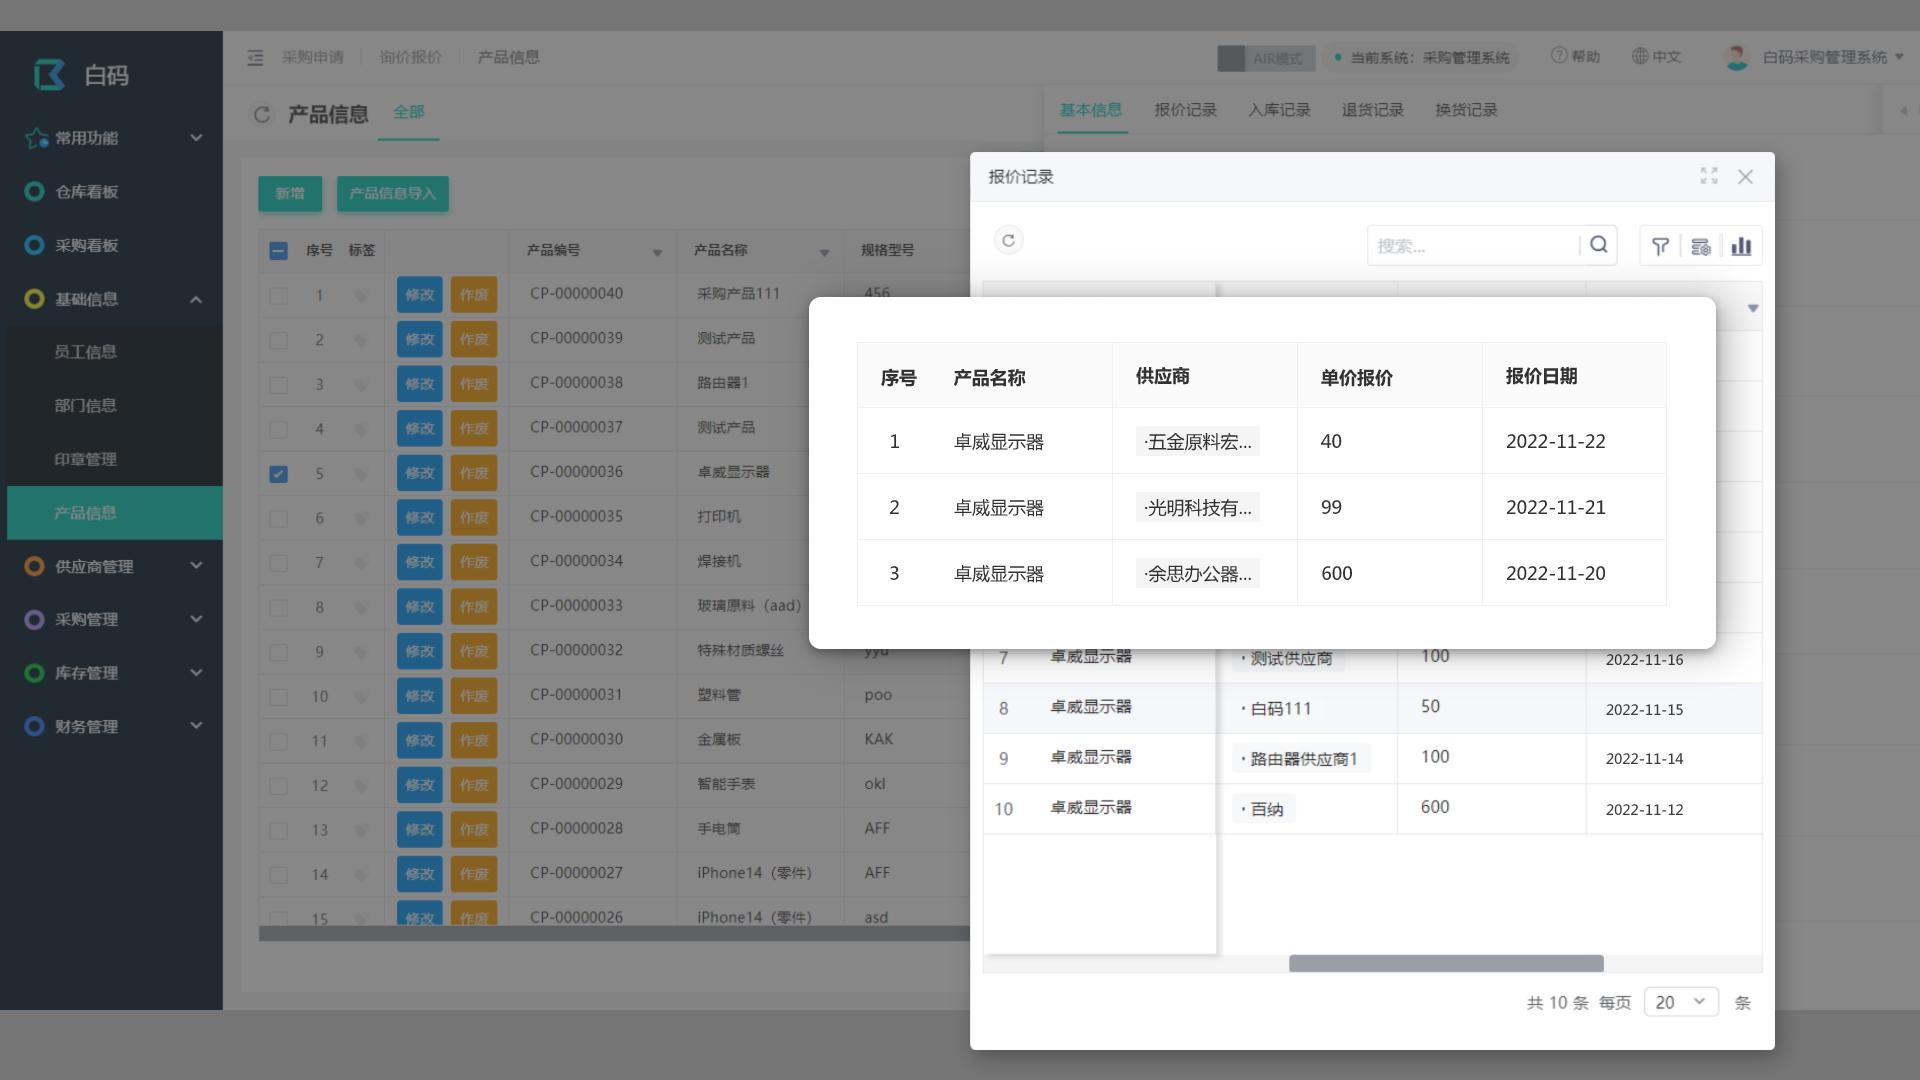Click the refresh icon in the 报价记录 dialog
This screenshot has height=1080, width=1920.
[x=1009, y=240]
